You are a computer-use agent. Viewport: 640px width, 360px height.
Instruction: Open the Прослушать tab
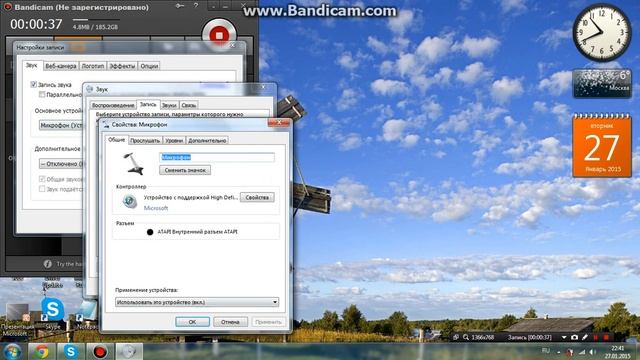(145, 140)
